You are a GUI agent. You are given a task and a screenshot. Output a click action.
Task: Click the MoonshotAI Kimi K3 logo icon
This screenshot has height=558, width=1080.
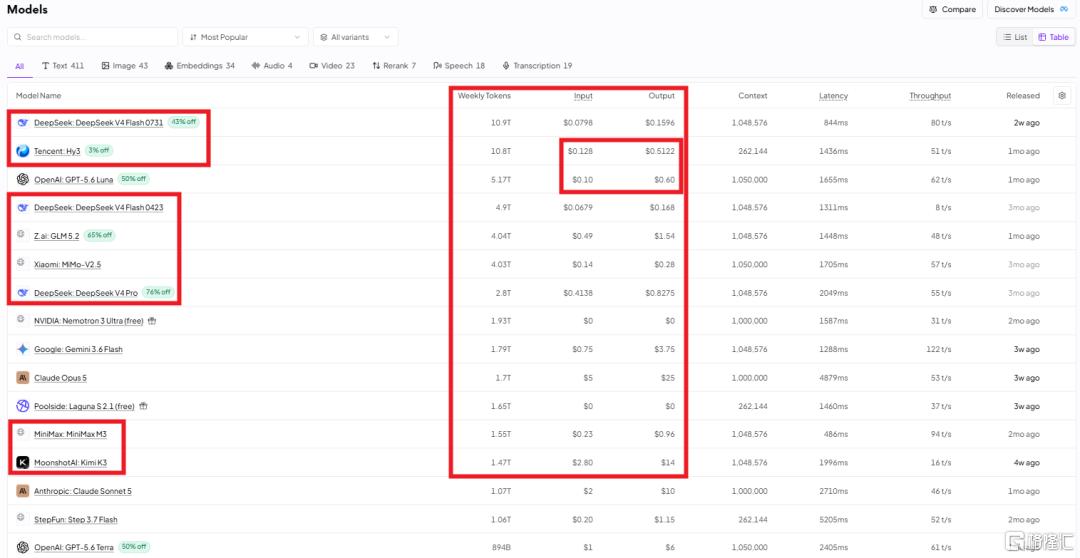point(23,462)
